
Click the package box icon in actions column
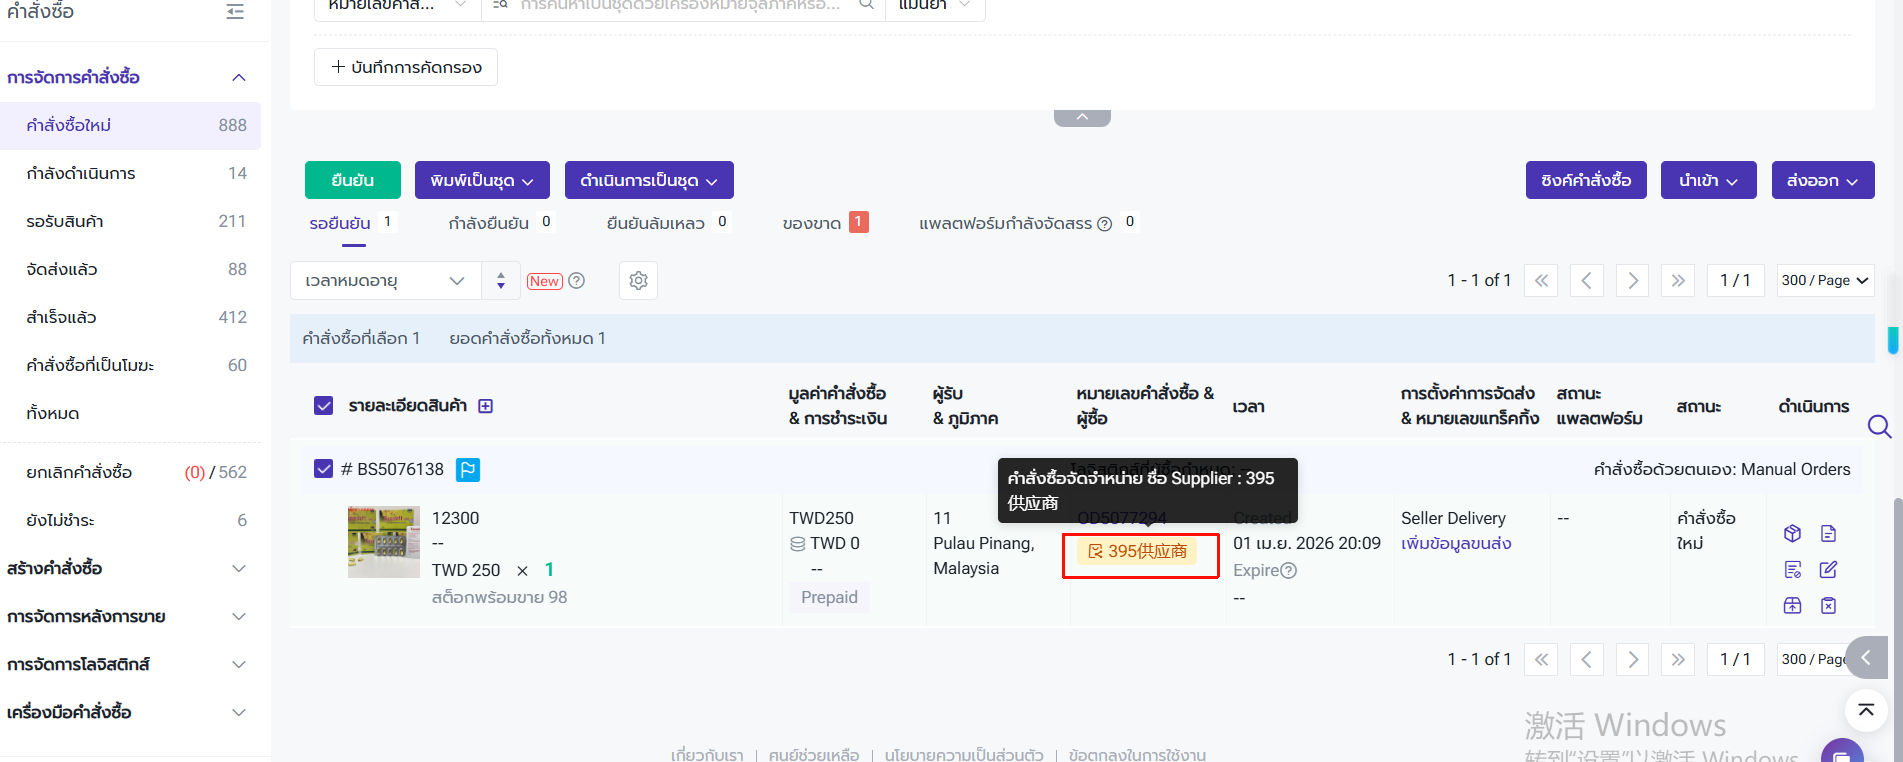(x=1792, y=534)
